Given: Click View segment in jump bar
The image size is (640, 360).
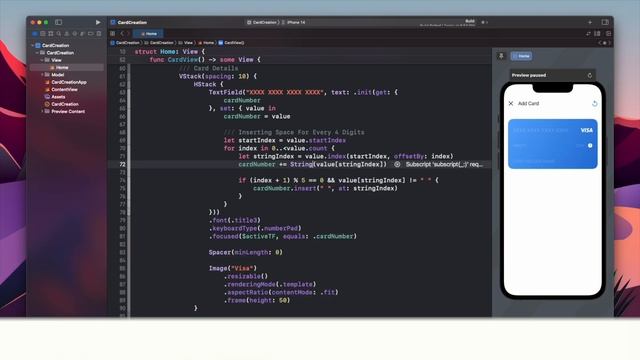Looking at the screenshot, I should point(186,42).
